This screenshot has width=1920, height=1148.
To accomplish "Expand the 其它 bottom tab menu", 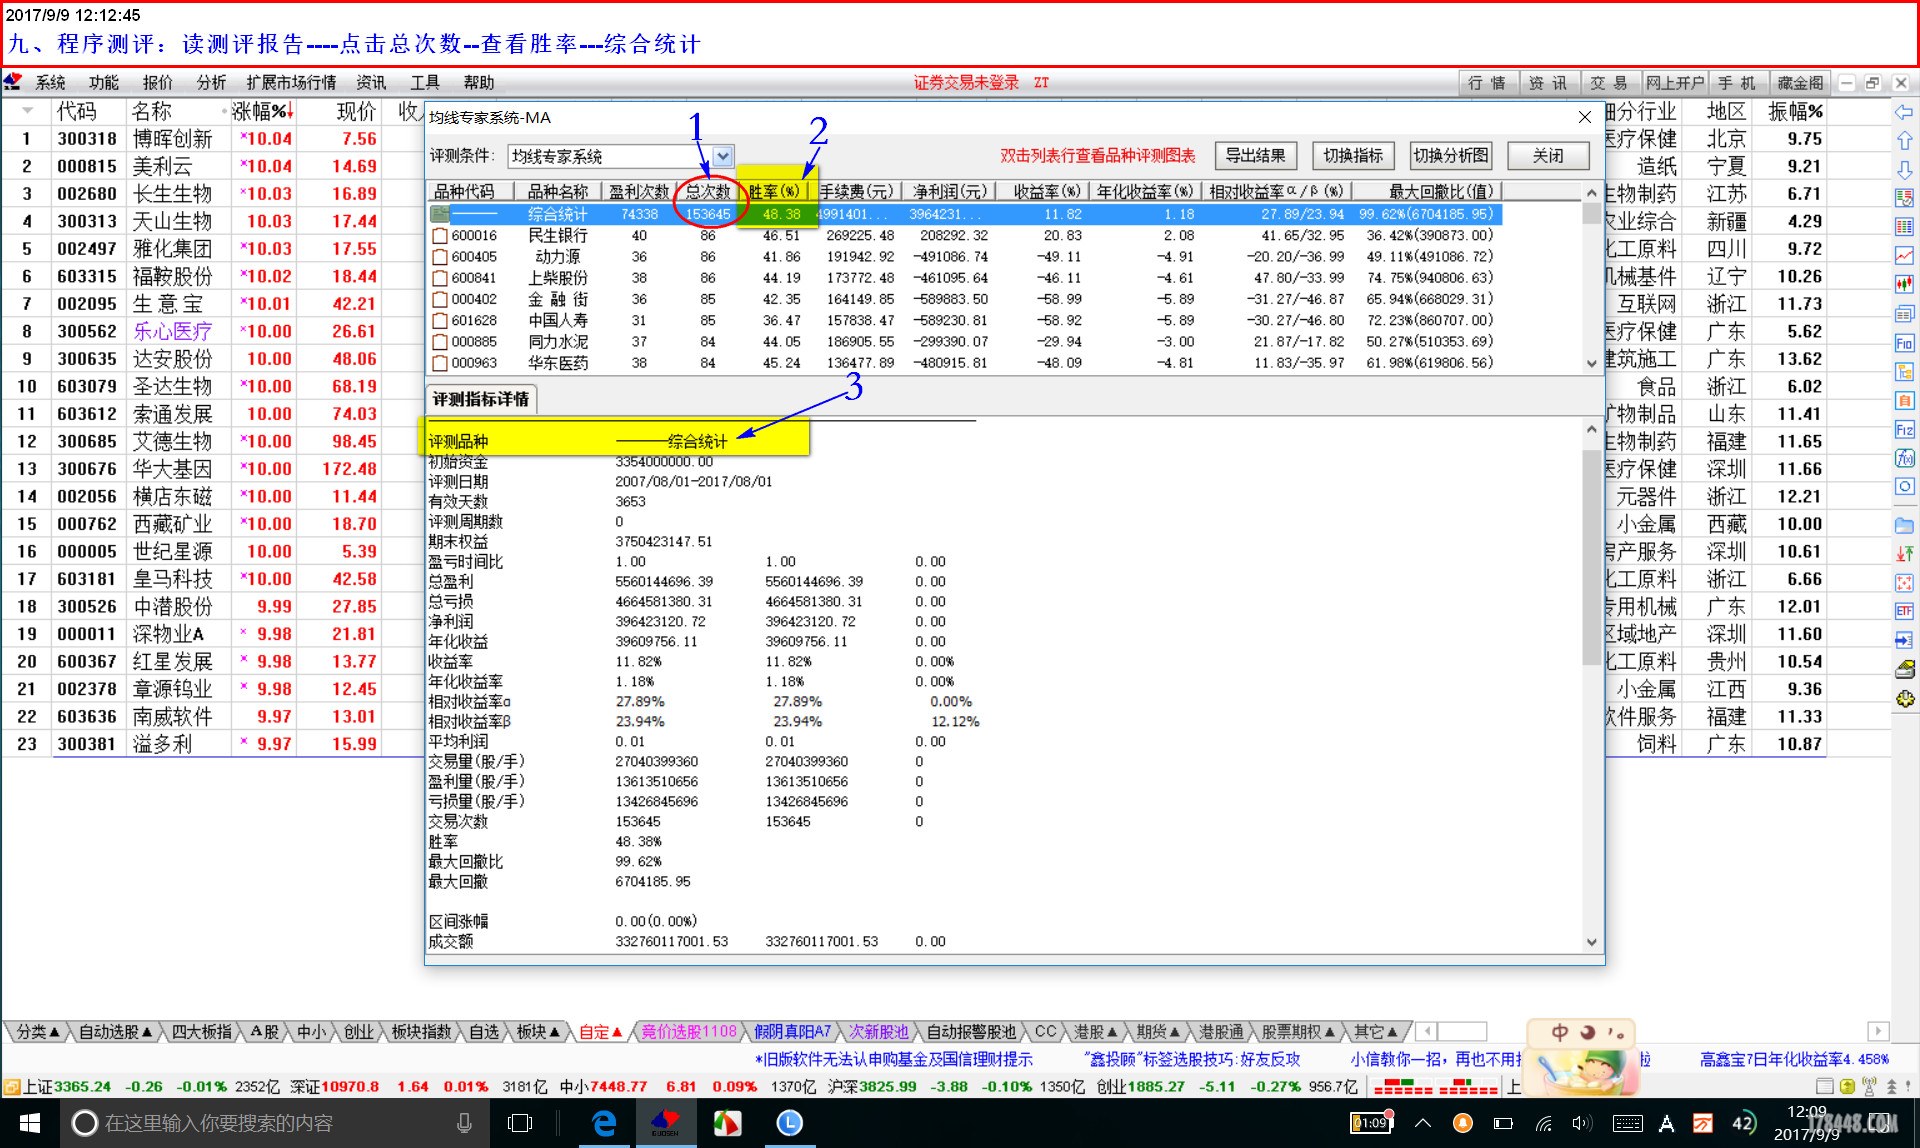I will point(1376,1031).
